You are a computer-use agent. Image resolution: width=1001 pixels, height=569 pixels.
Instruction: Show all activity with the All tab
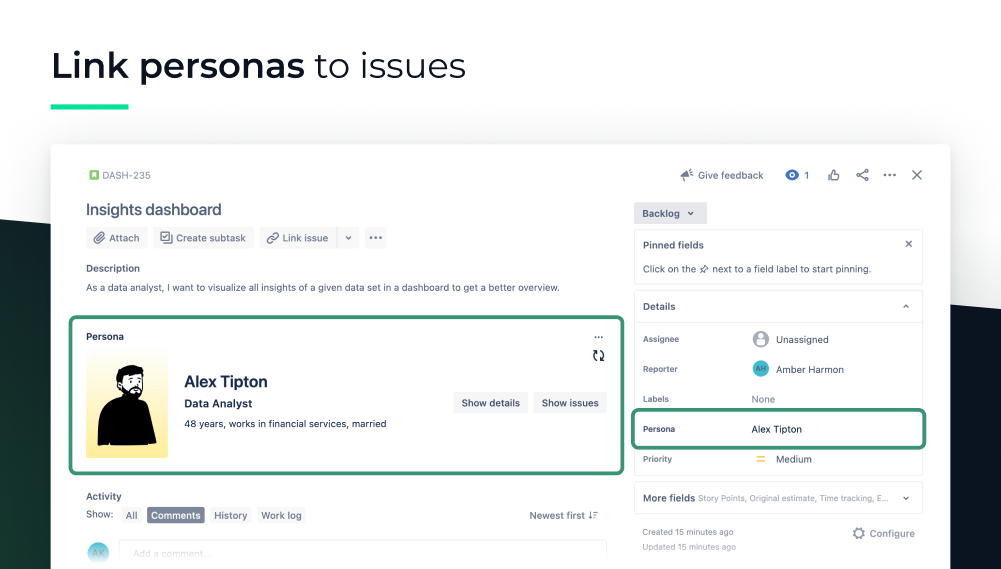point(131,516)
